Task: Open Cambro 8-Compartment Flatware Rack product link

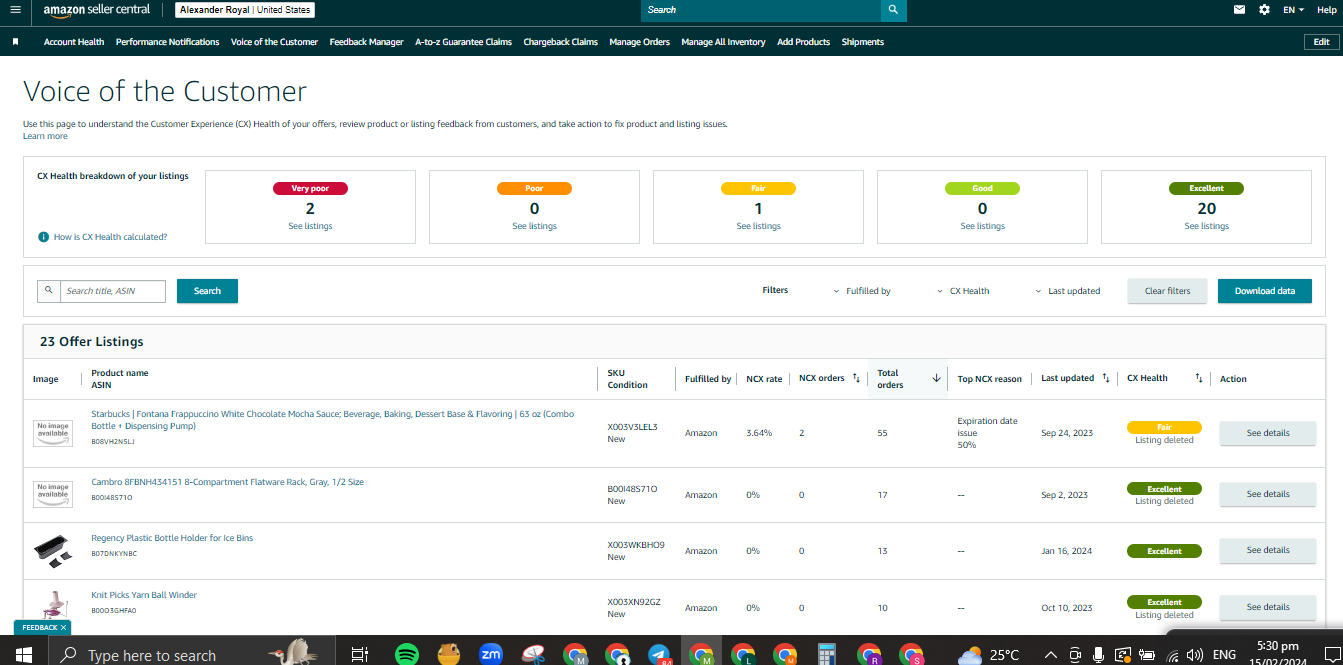Action: tap(227, 482)
